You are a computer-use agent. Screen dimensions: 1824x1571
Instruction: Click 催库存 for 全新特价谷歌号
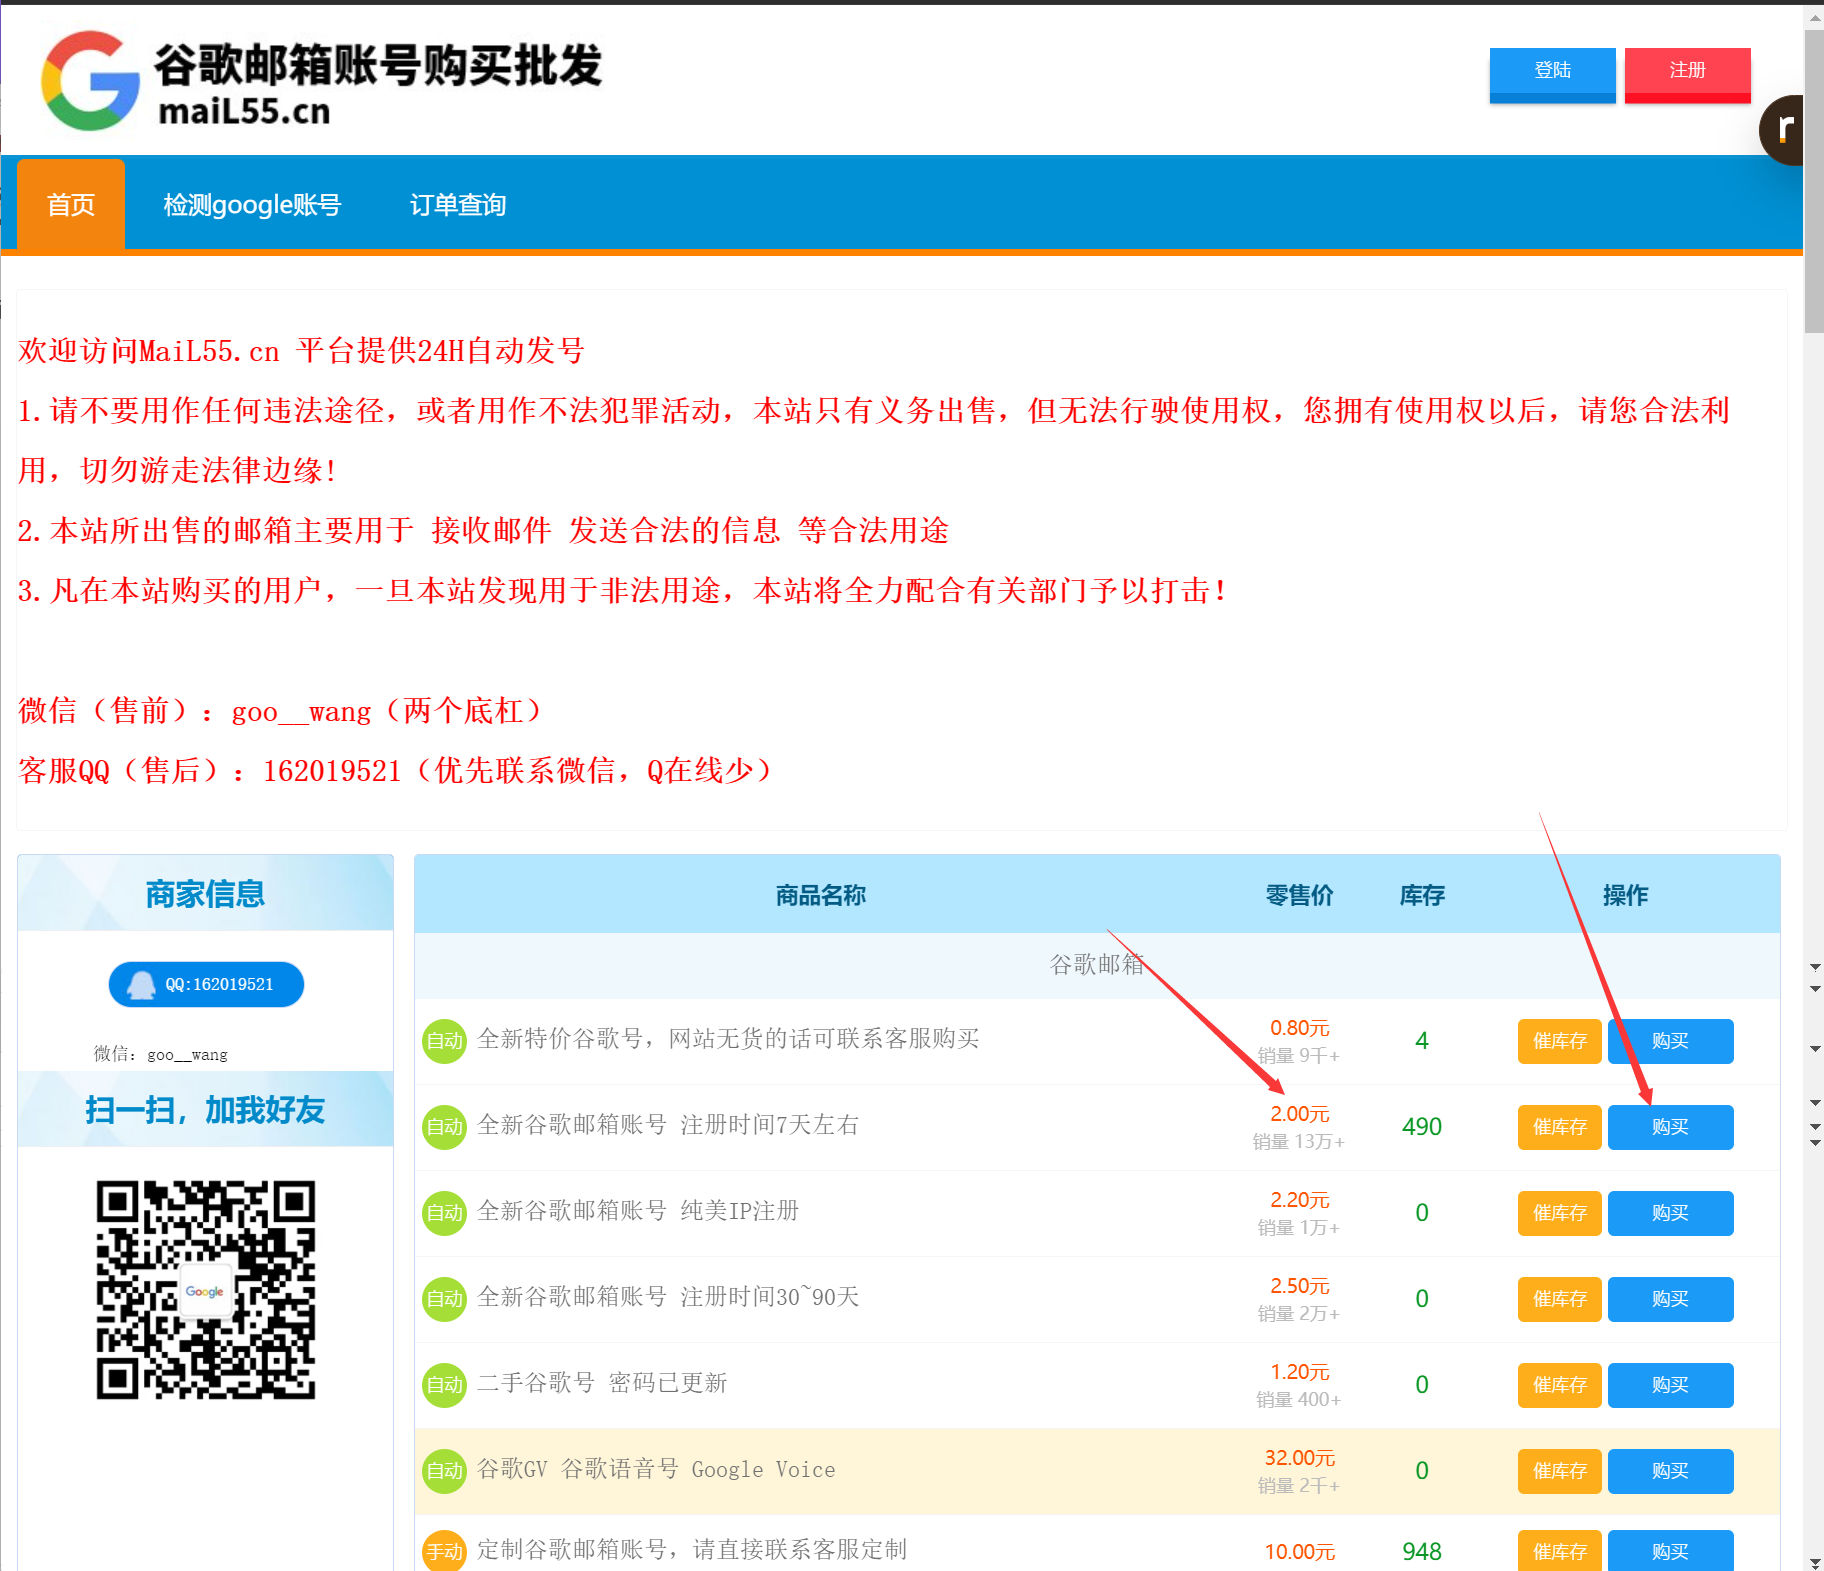coord(1559,1041)
